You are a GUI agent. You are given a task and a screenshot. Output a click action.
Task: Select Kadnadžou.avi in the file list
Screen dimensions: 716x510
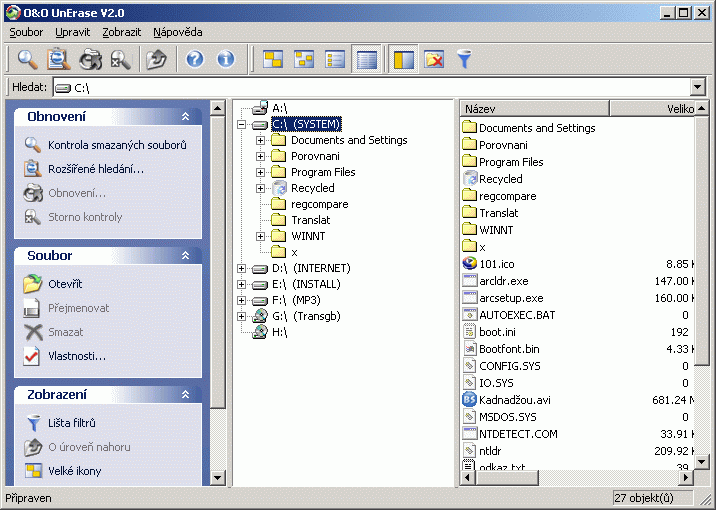point(514,400)
